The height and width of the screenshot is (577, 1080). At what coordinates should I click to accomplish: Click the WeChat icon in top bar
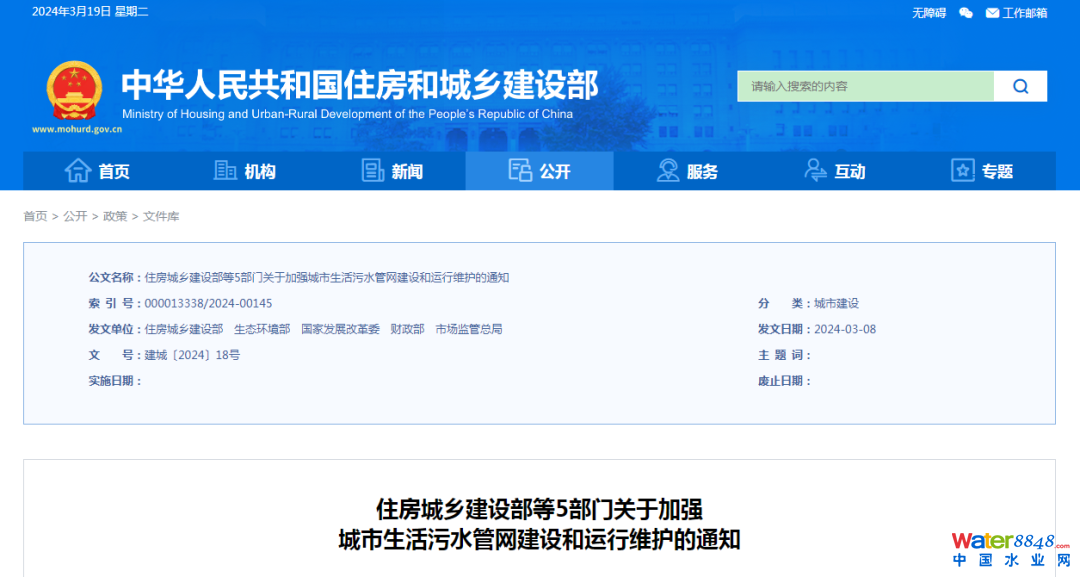[x=965, y=13]
